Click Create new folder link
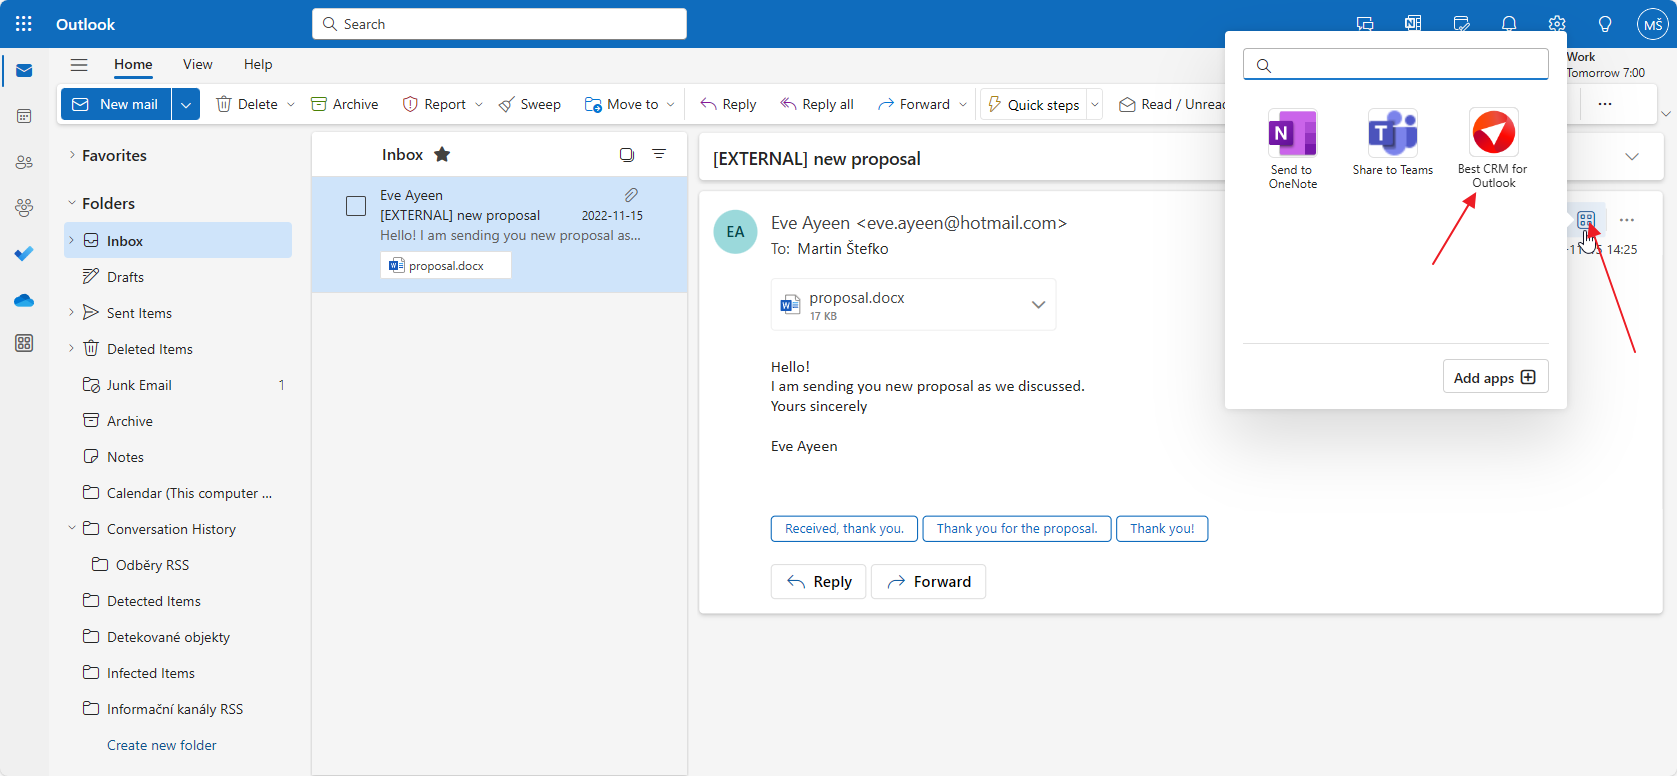The width and height of the screenshot is (1677, 776). (162, 745)
